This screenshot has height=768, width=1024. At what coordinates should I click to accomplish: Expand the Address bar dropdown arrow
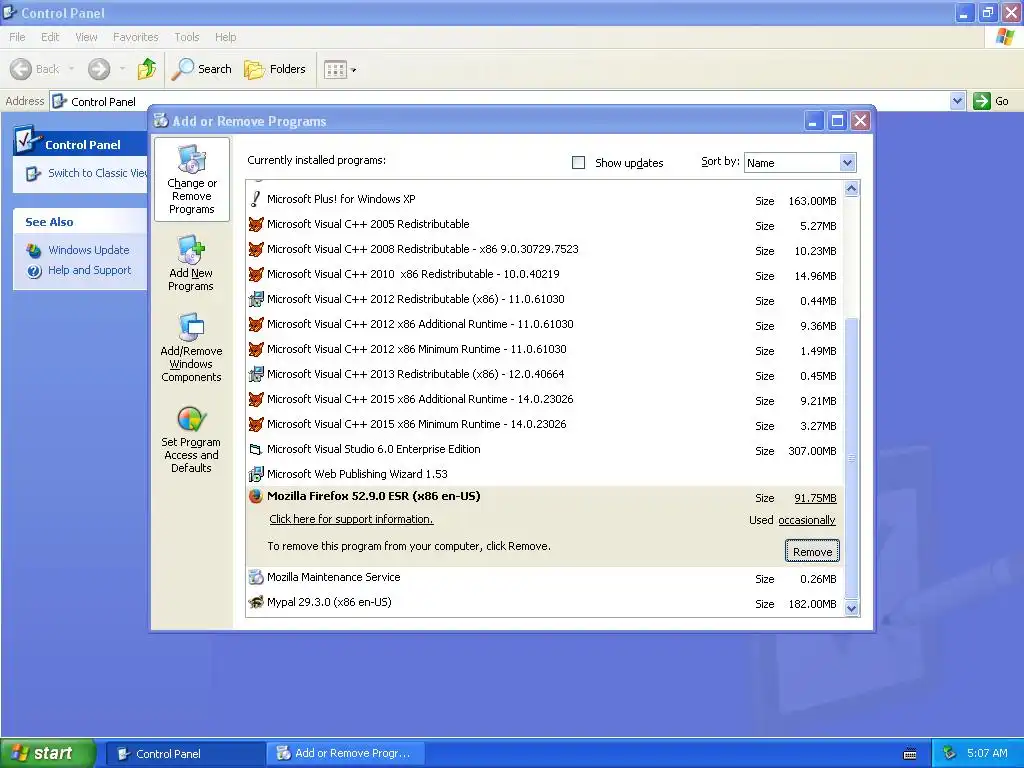tap(957, 101)
